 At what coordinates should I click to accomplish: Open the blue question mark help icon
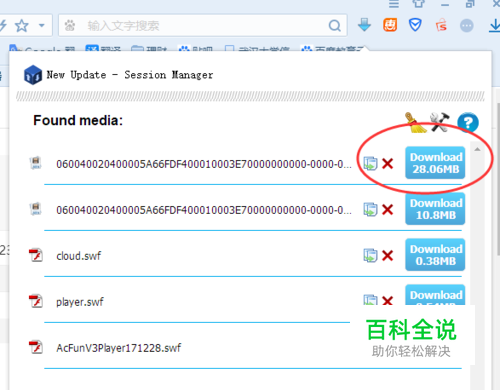click(468, 123)
